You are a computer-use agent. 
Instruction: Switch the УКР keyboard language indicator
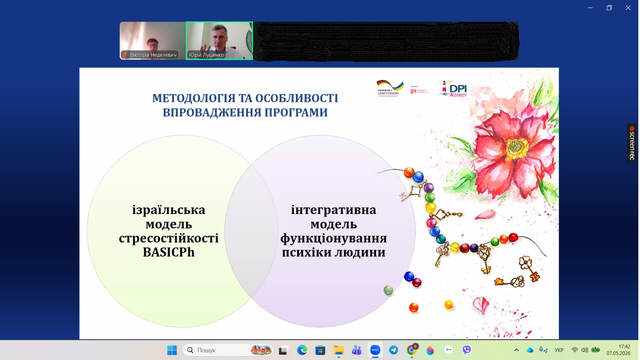[559, 350]
